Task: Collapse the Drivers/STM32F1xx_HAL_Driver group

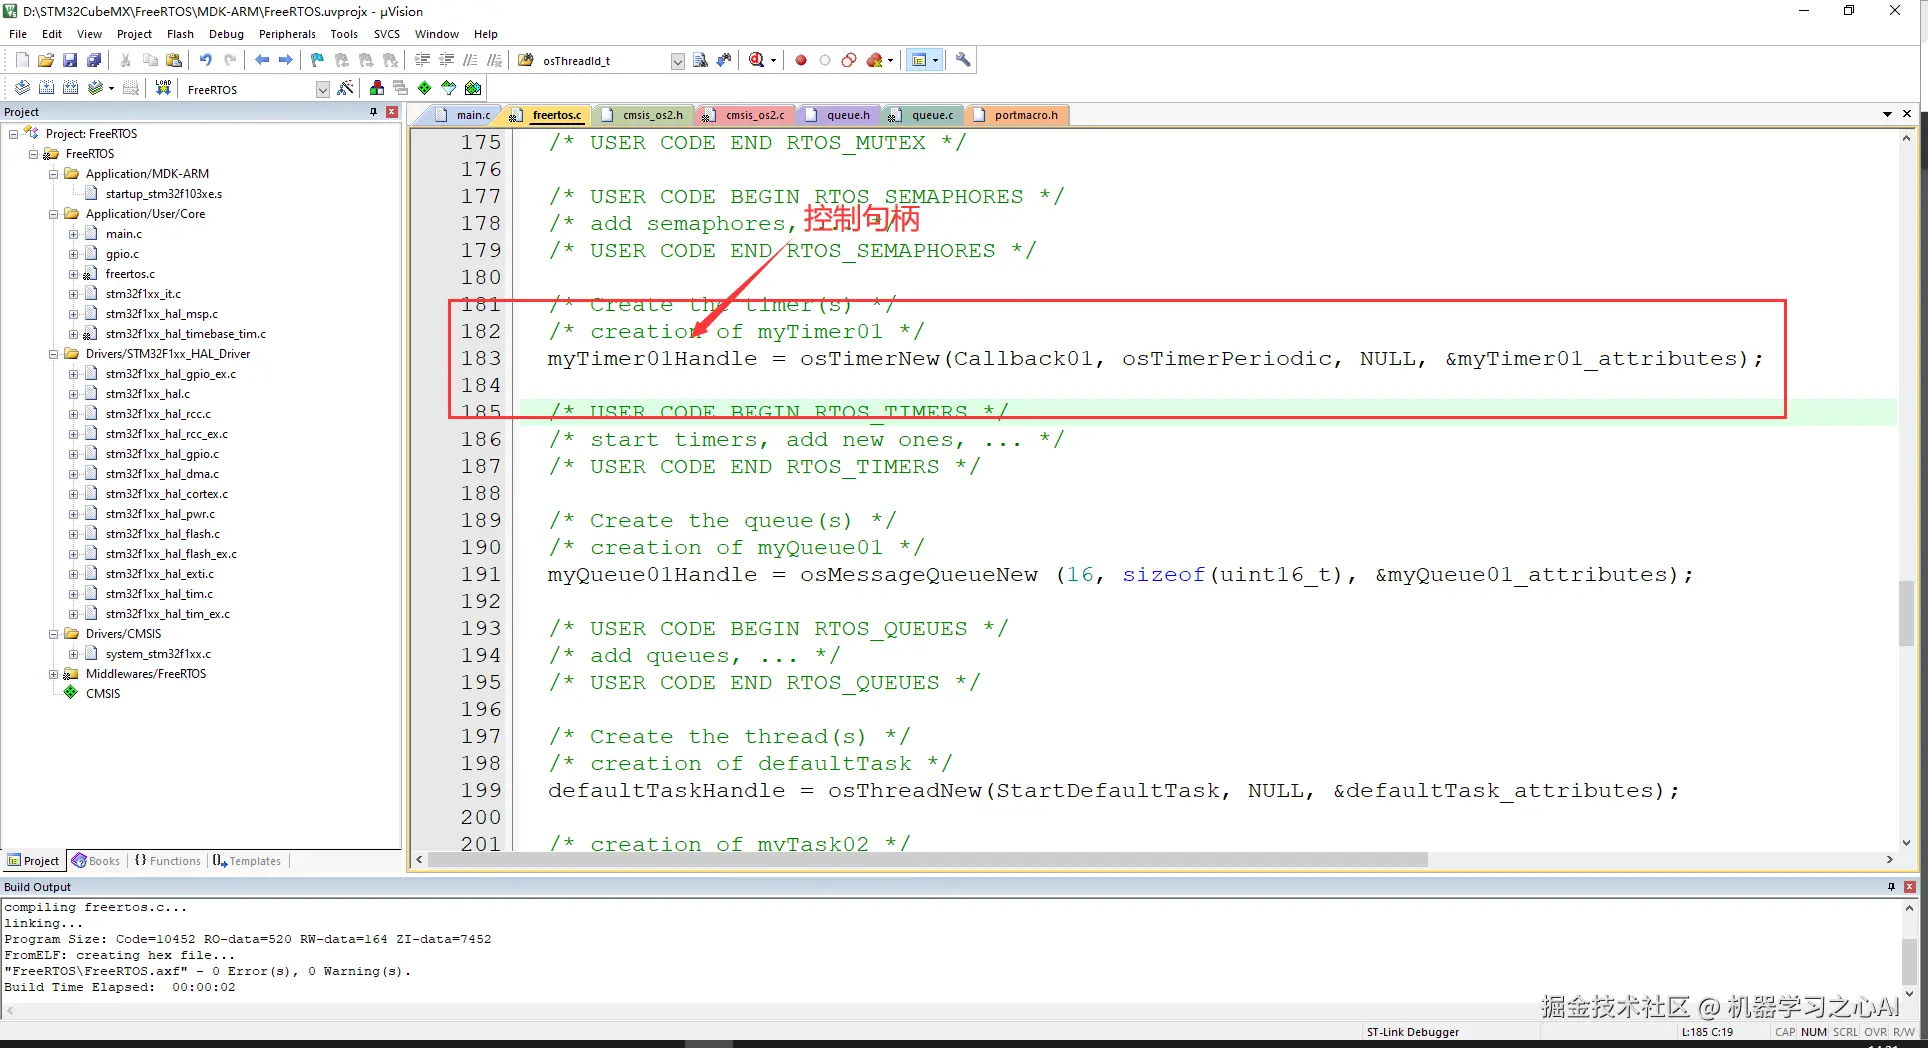Action: (x=54, y=354)
